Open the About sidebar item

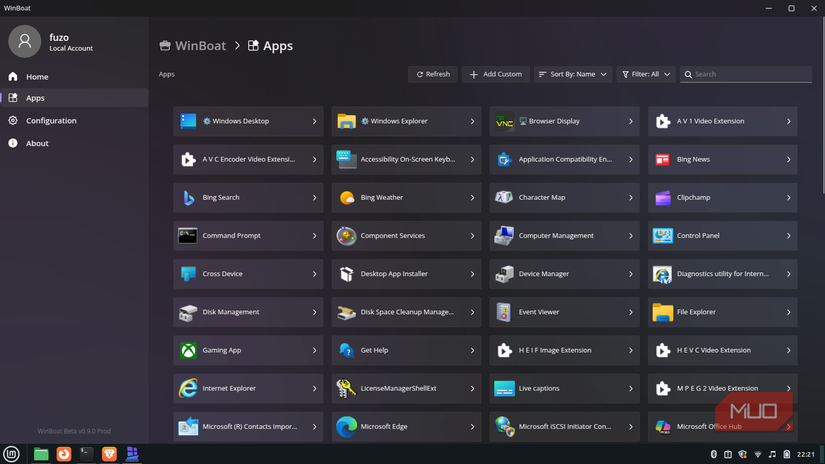pyautogui.click(x=37, y=144)
